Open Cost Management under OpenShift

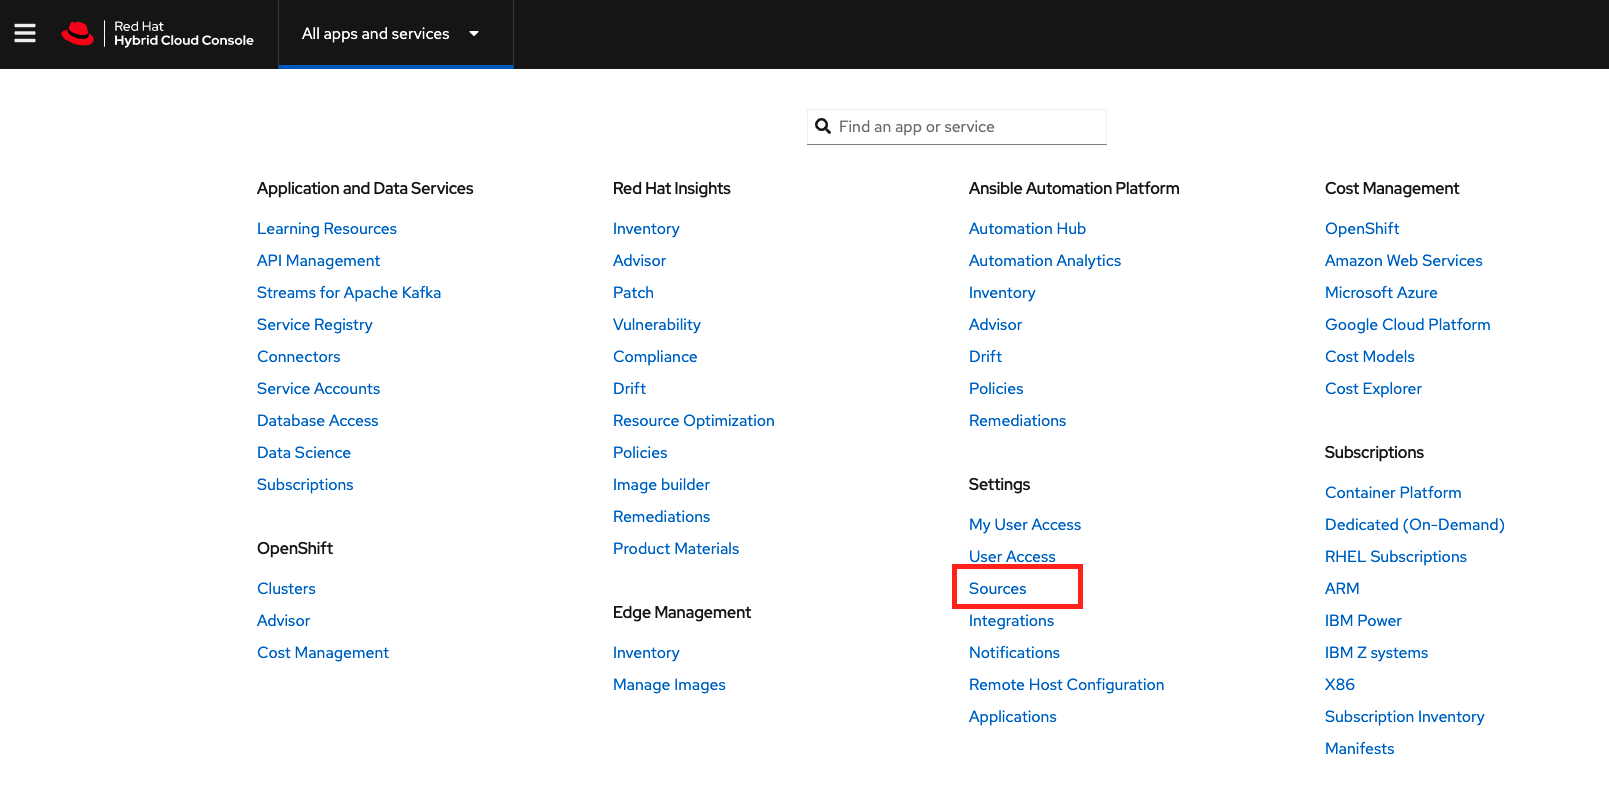[322, 653]
